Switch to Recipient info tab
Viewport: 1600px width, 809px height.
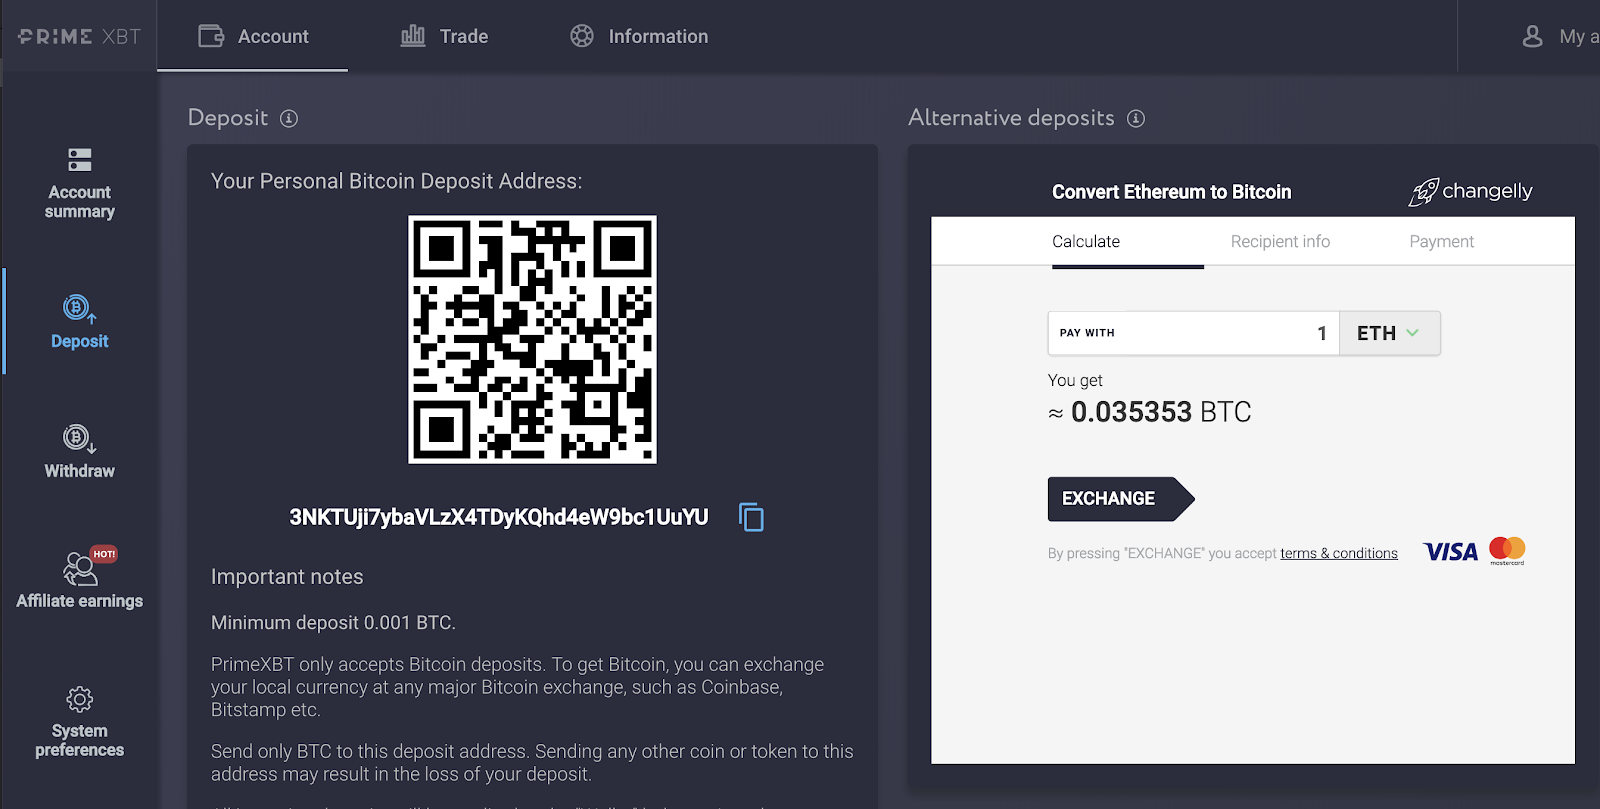[x=1280, y=242]
